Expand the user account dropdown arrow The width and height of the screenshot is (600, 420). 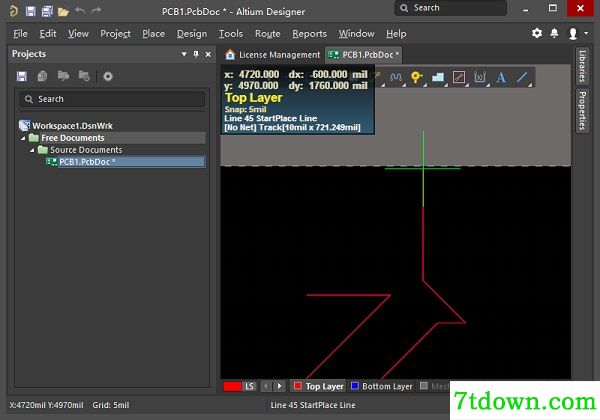pos(586,33)
